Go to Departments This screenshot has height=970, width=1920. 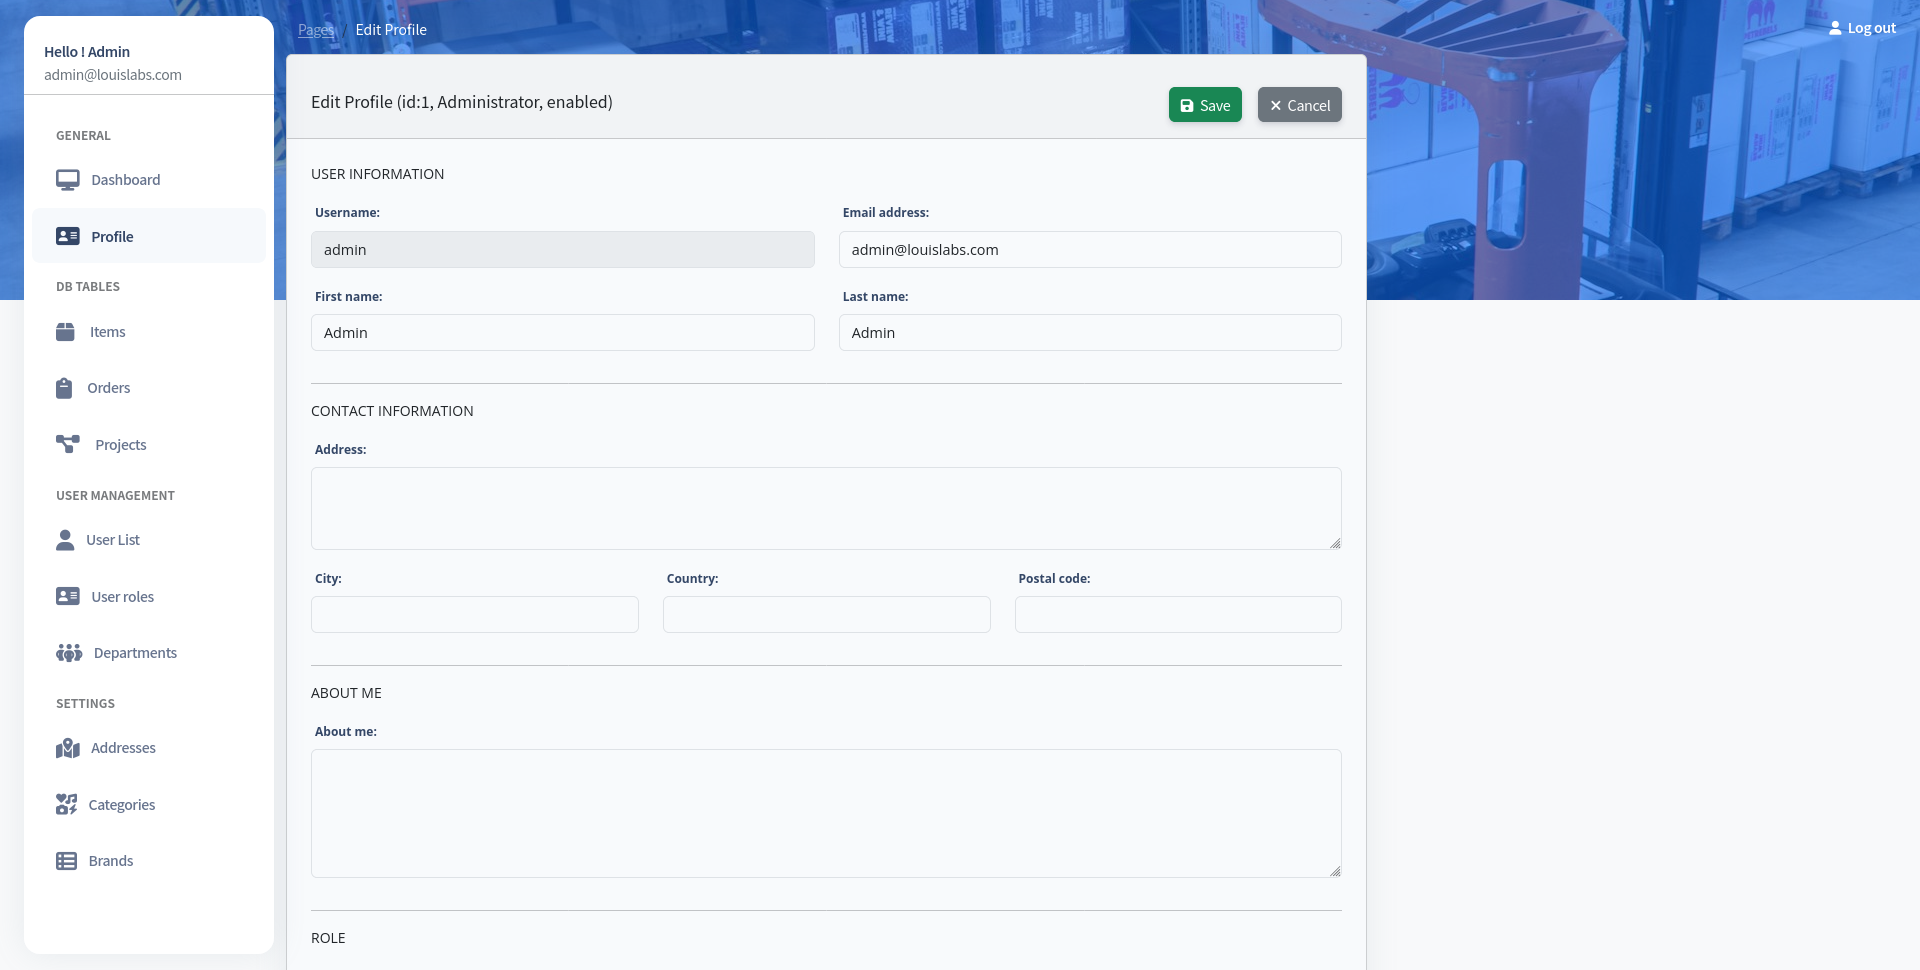(149, 653)
